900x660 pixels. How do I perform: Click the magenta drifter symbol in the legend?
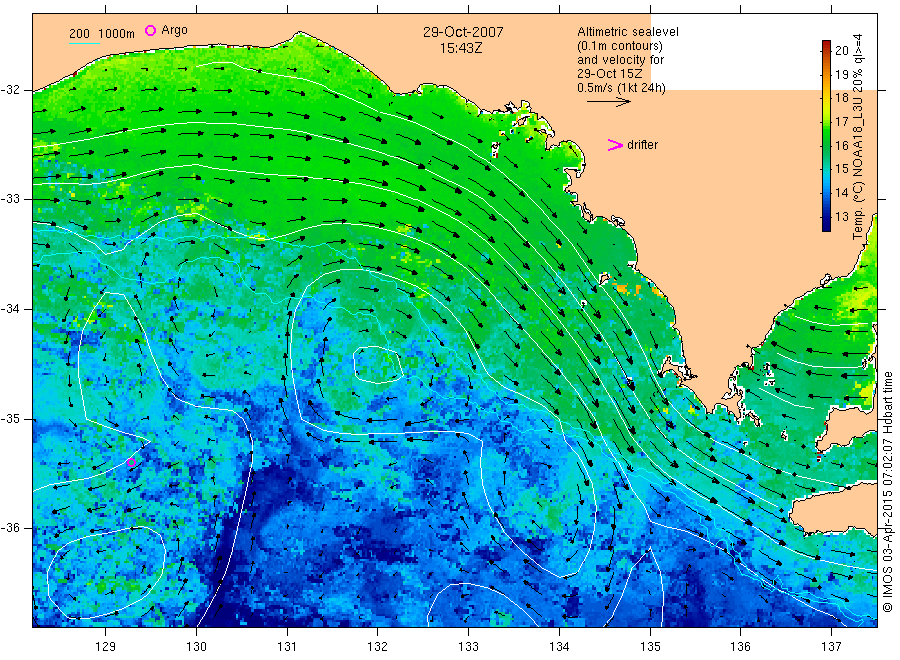[615, 145]
